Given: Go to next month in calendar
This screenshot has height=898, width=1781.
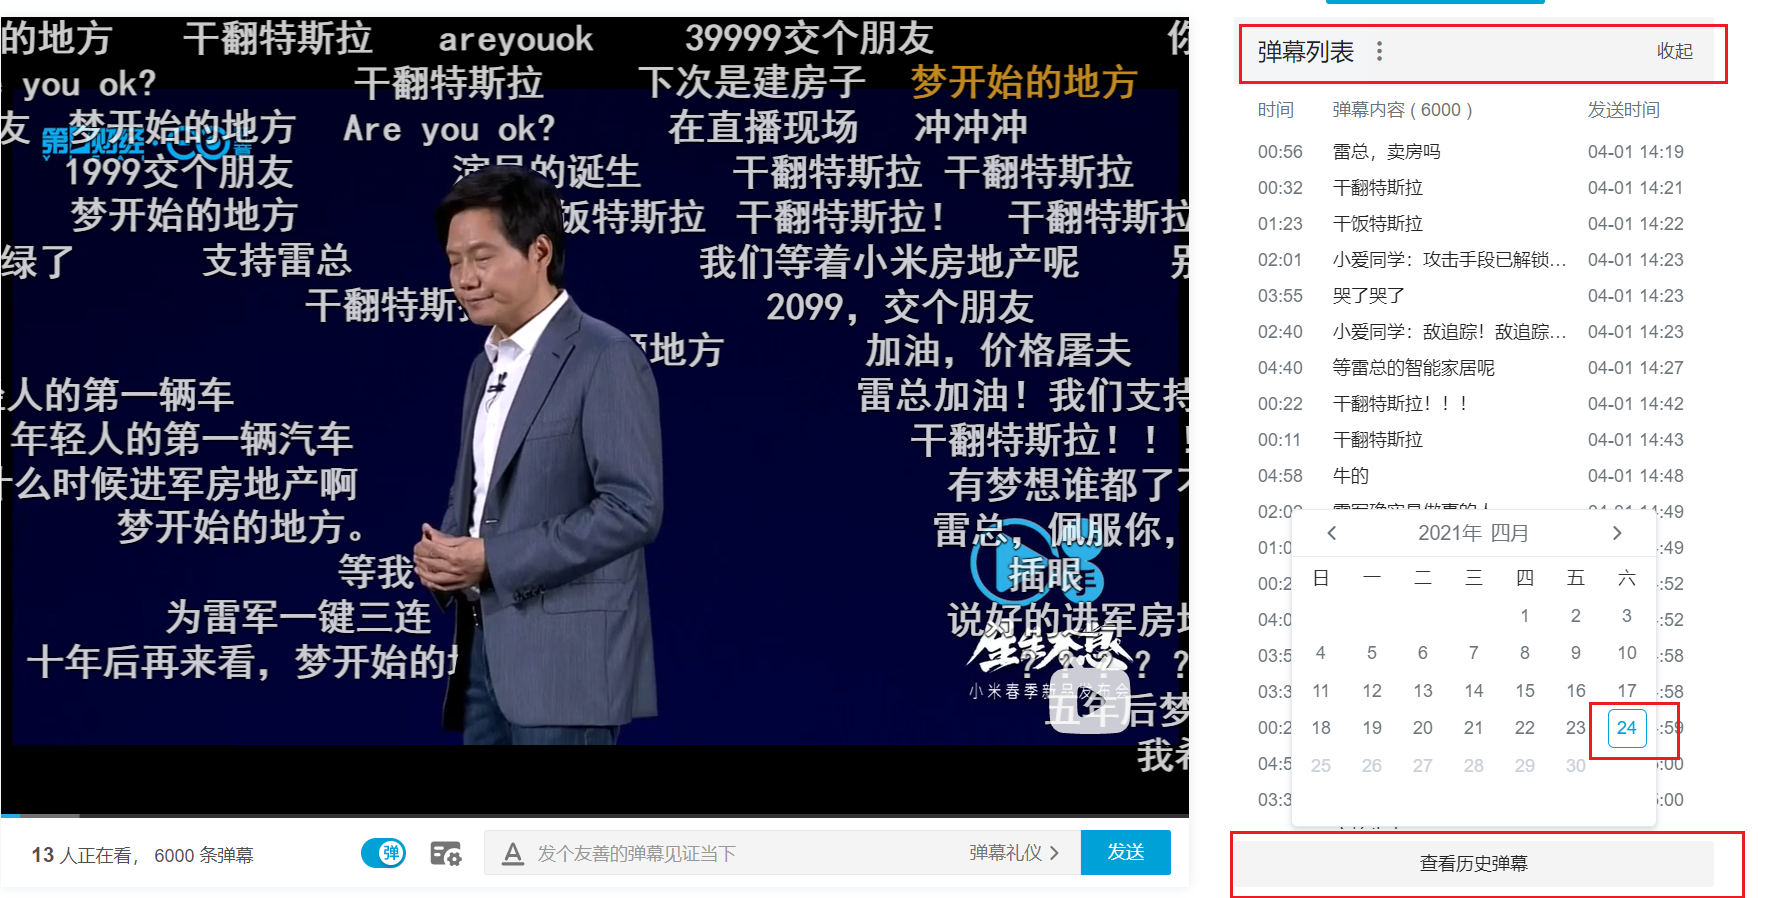Looking at the screenshot, I should pyautogui.click(x=1617, y=533).
